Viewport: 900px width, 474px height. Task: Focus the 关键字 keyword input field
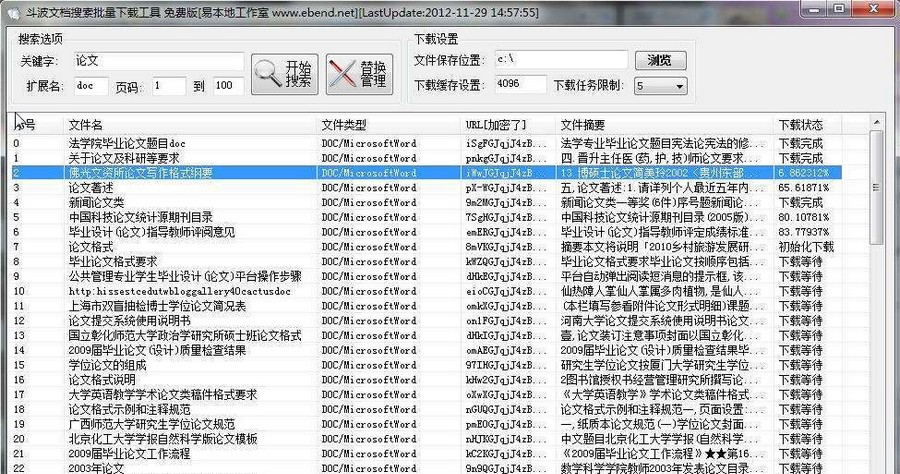(159, 61)
